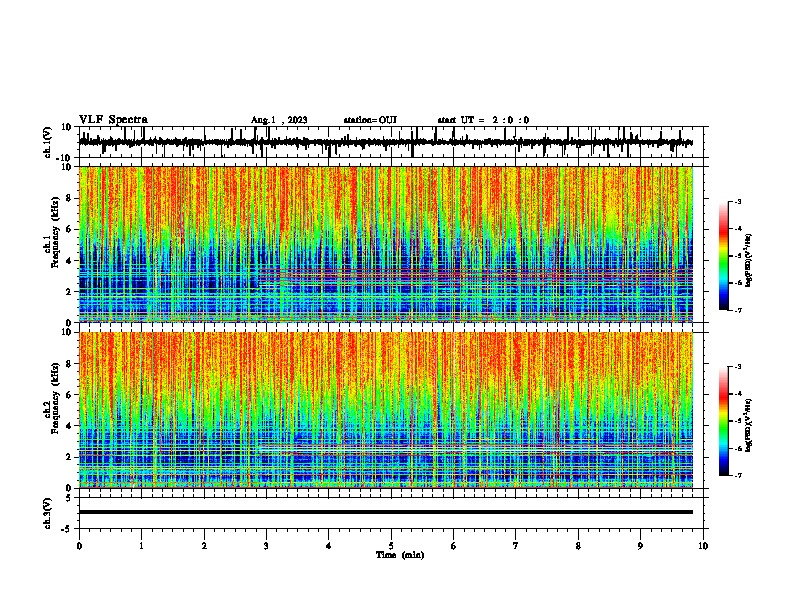
Task: Click time axis tick label '3'
Action: [x=266, y=546]
